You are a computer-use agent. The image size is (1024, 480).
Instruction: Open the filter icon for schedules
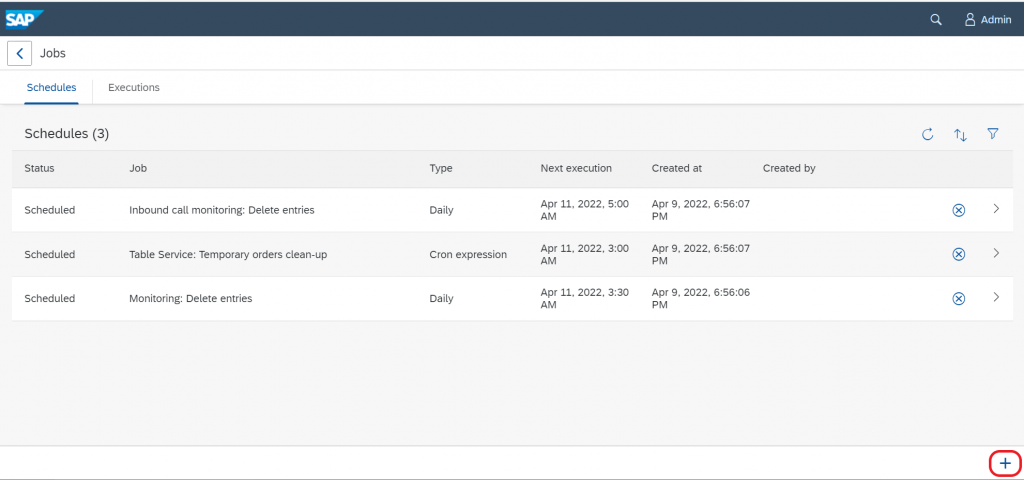(x=993, y=134)
